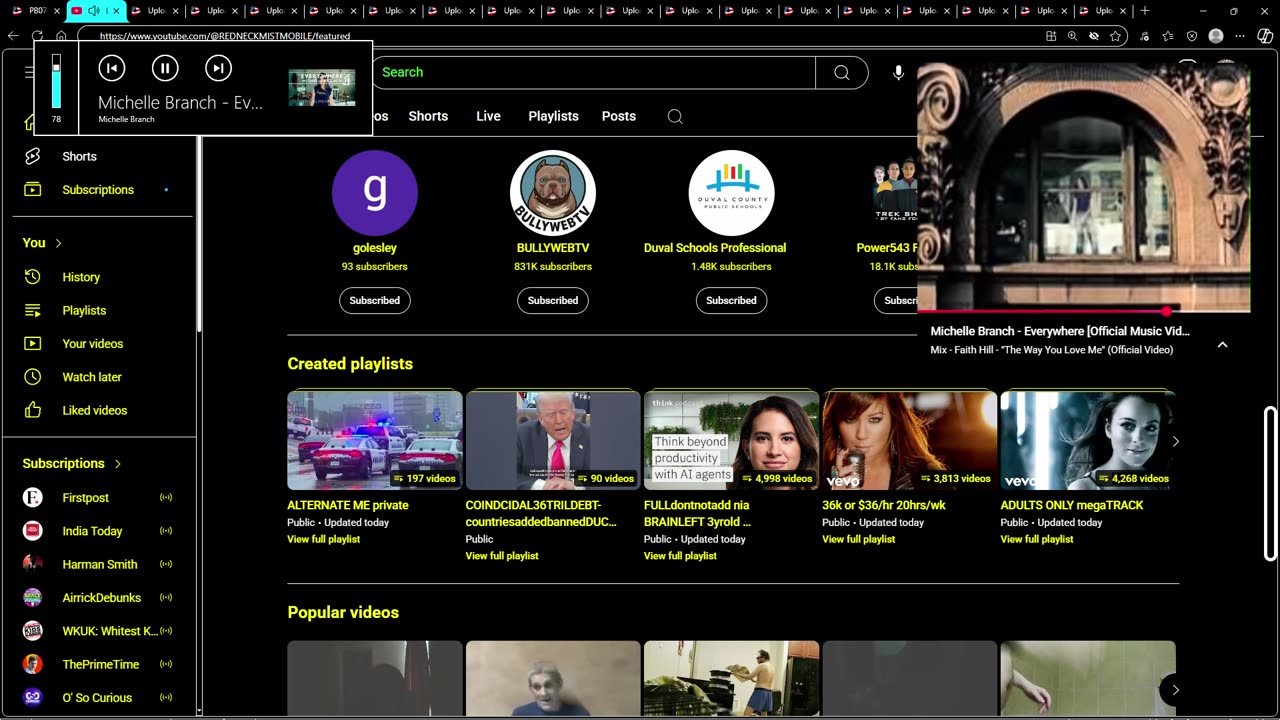
Task: Open the Edge Copilot icon
Action: pos(1265,36)
